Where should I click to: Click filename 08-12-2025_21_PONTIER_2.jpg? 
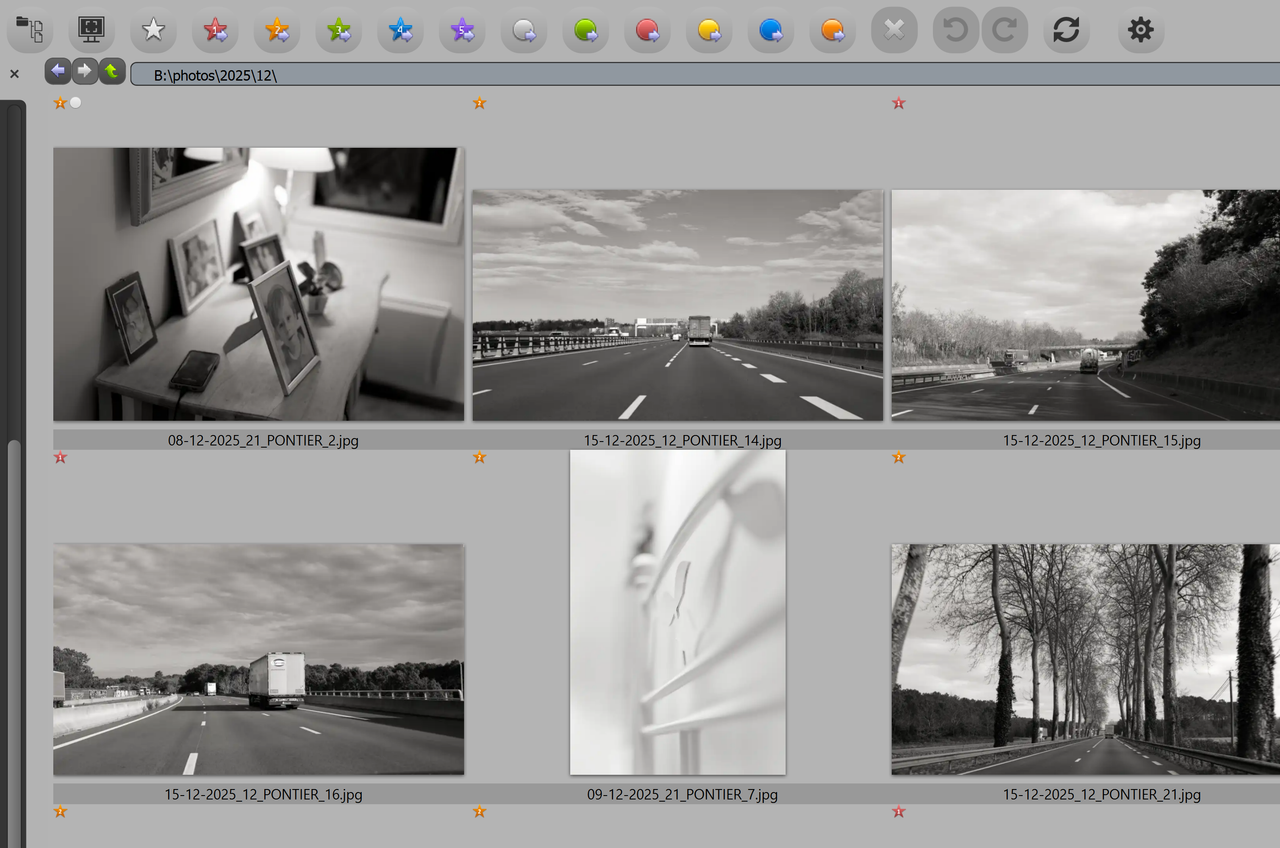click(263, 440)
